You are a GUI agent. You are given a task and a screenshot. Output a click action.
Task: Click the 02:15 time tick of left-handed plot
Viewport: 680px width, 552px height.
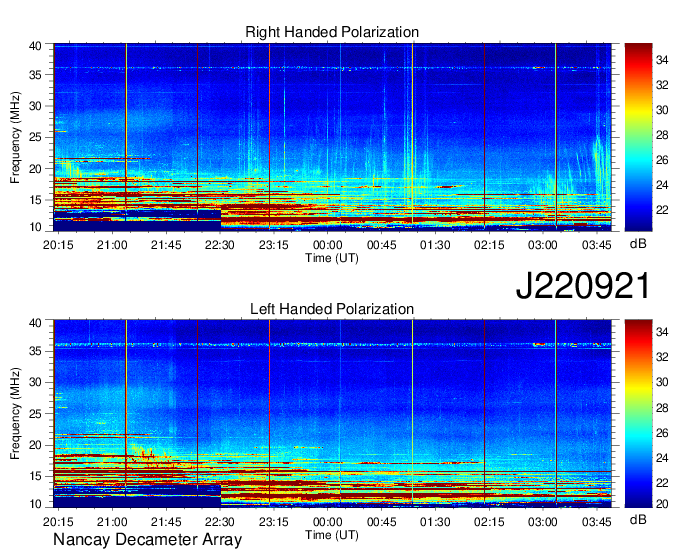coord(489,522)
